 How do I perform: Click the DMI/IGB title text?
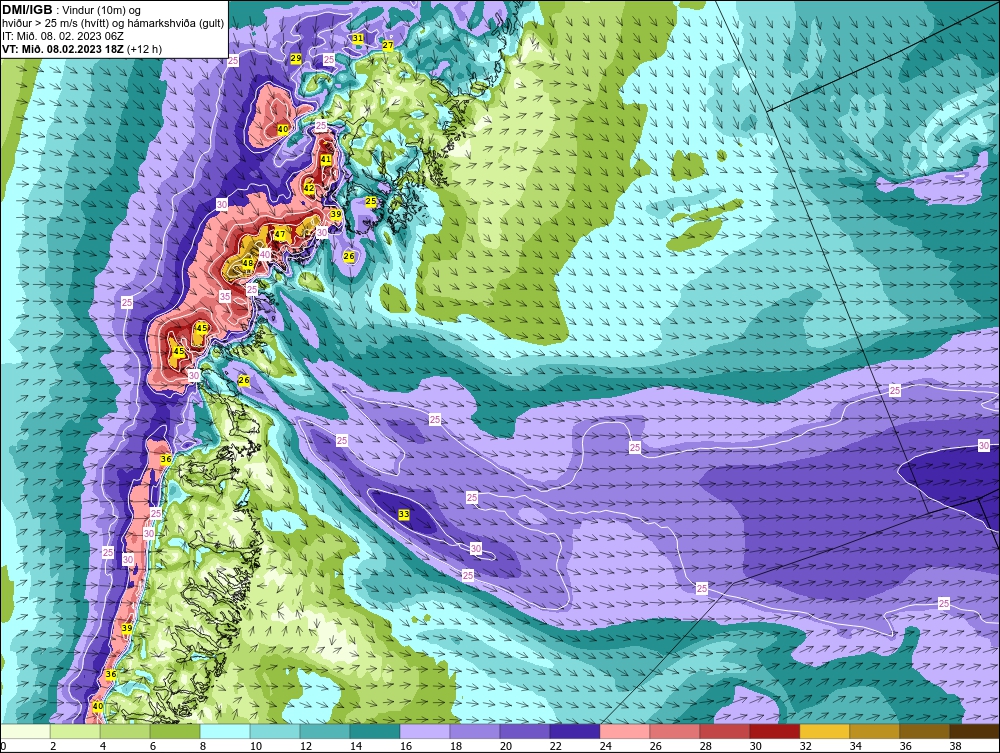coord(27,10)
